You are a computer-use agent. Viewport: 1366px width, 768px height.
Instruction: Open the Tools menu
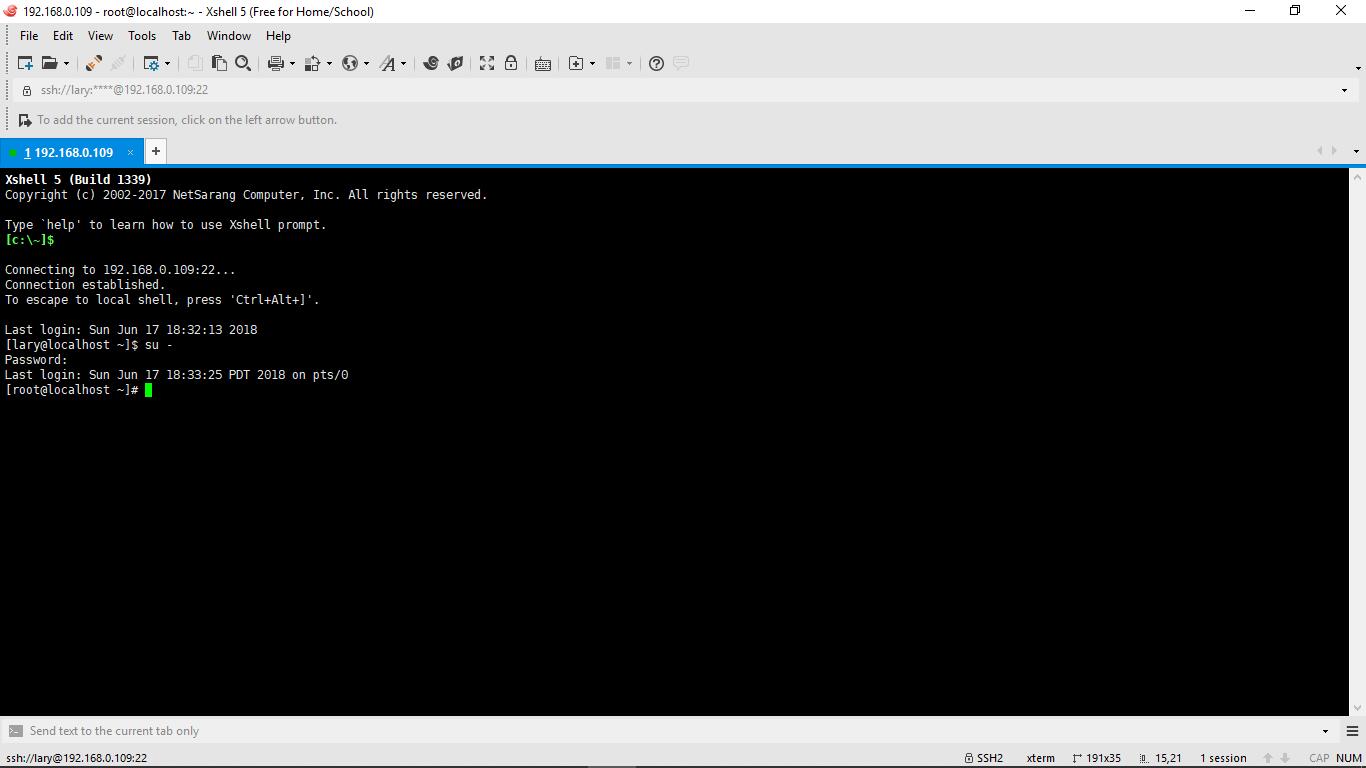[x=142, y=35]
